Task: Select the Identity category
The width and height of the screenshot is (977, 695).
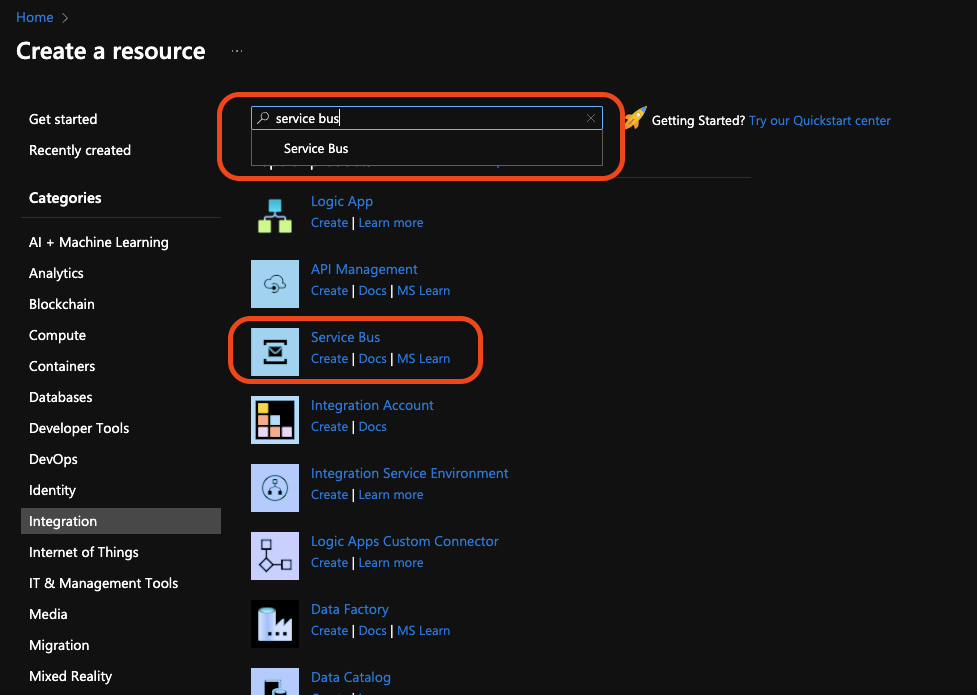Action: (52, 491)
